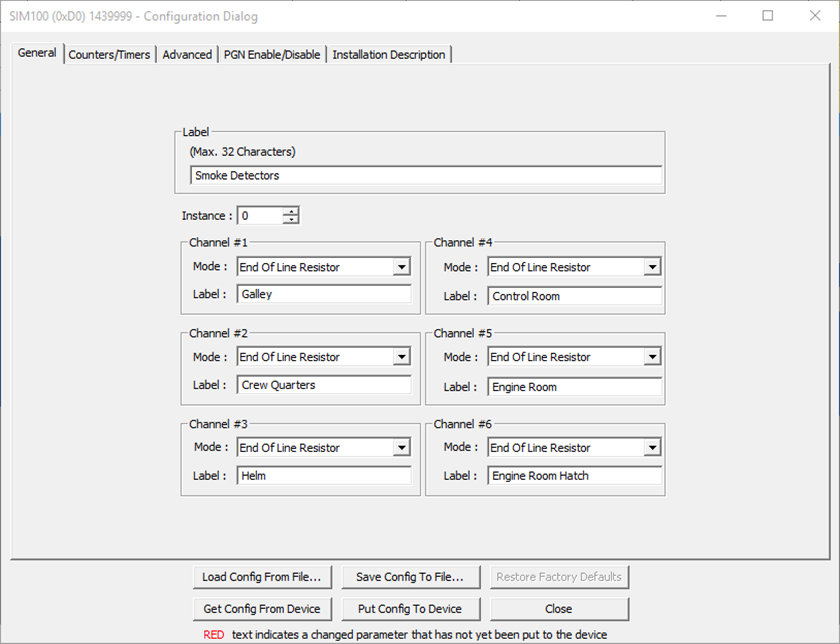Open the Channel #2 Mode dropdown
Screen dimensions: 840x644
(x=401, y=357)
